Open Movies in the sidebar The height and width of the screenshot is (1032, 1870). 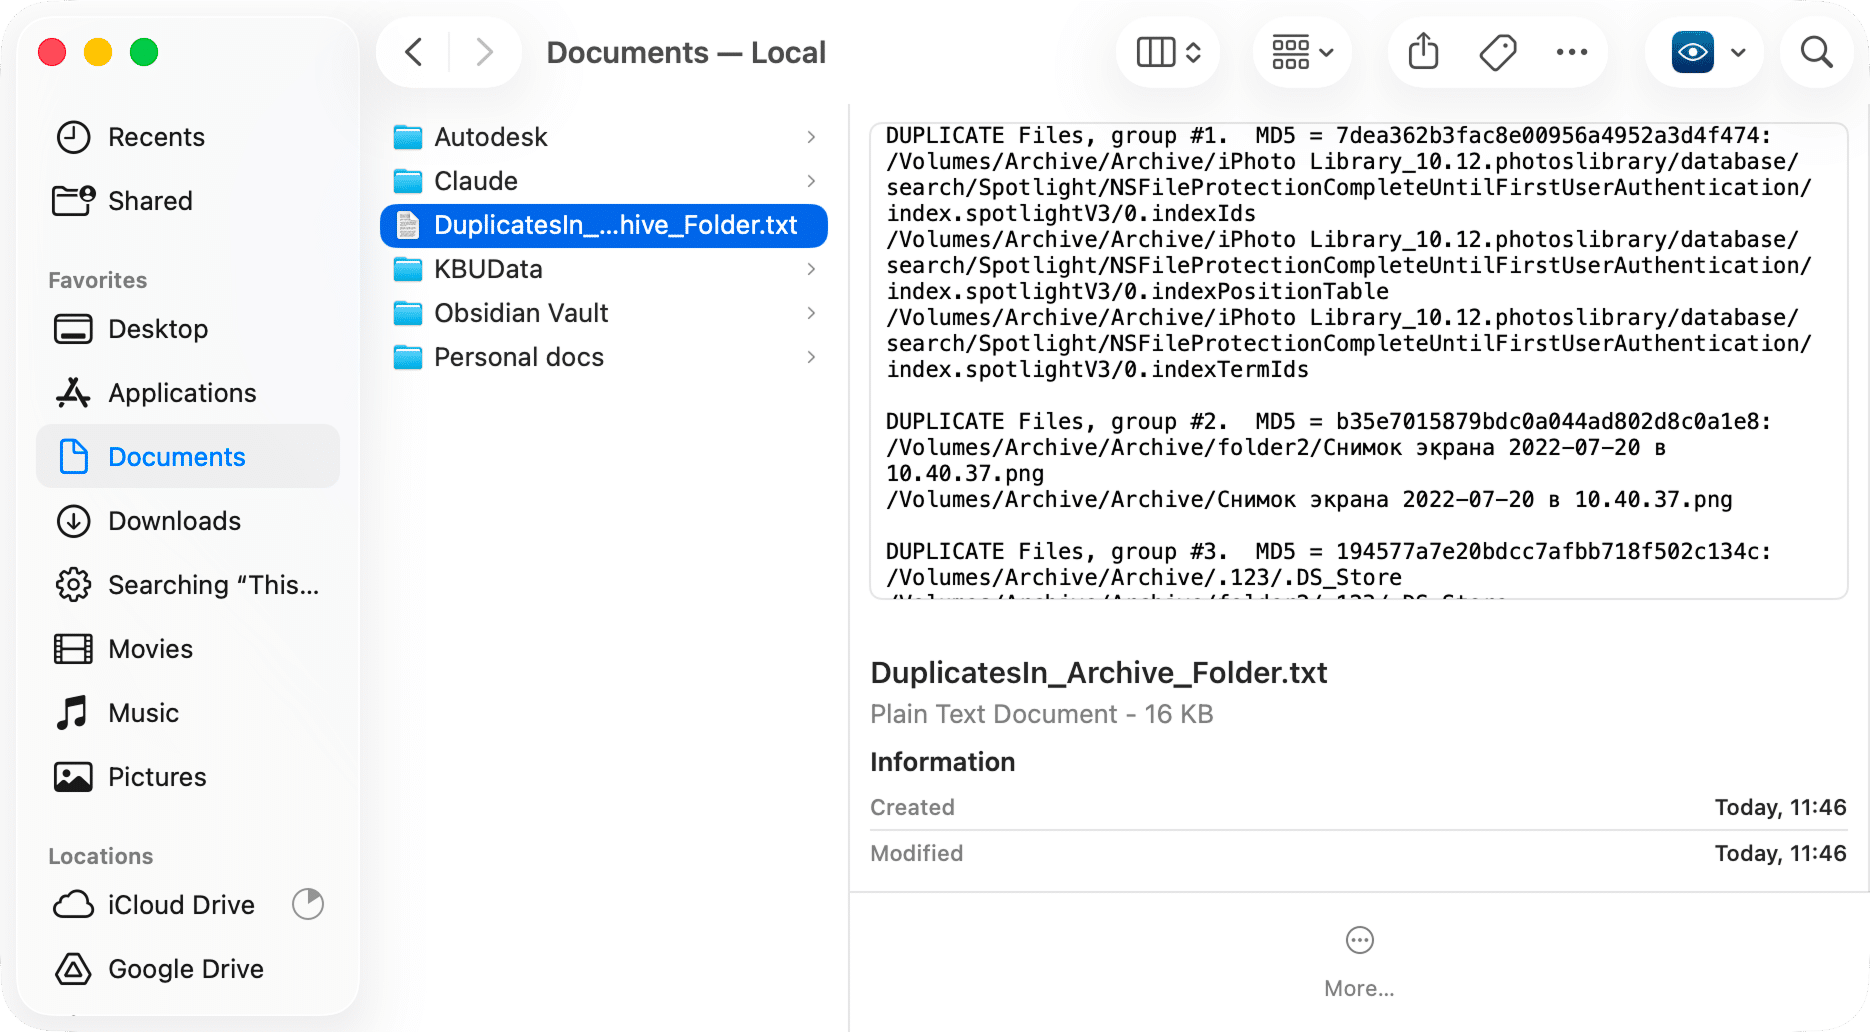[x=188, y=649]
